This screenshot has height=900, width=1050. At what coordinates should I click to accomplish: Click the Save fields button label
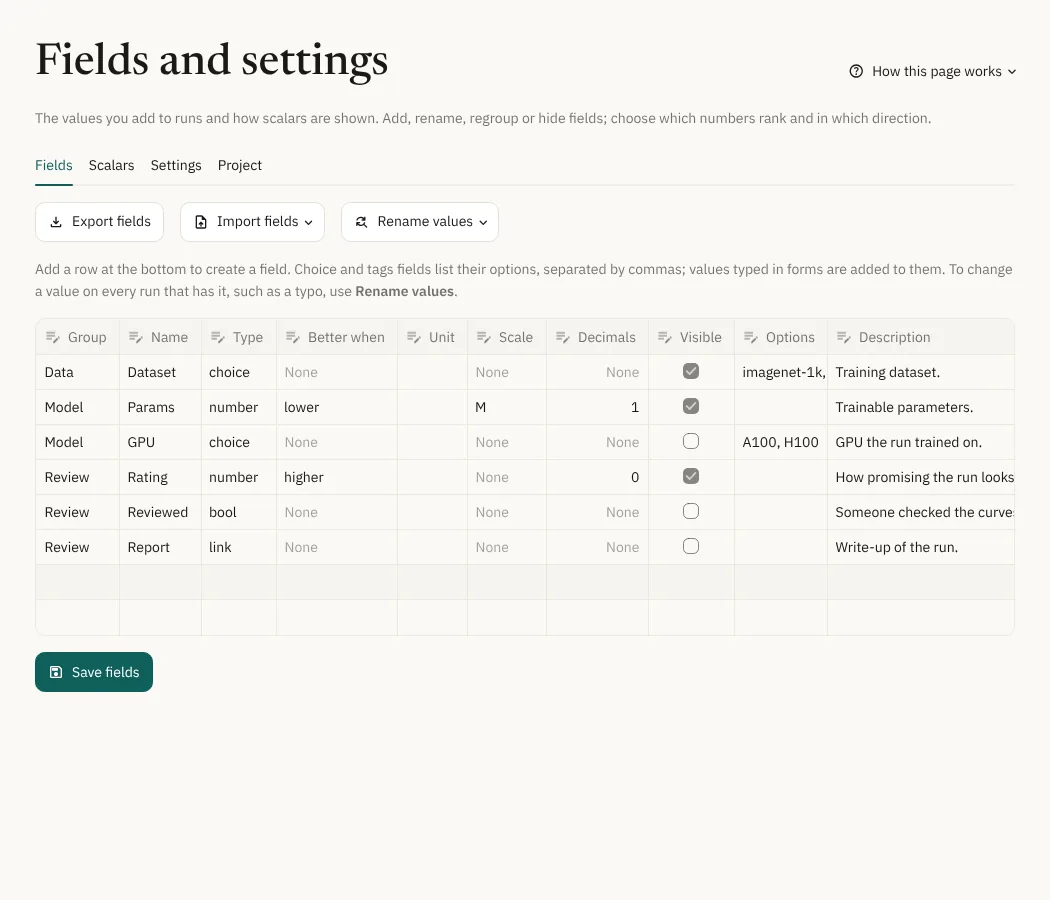105,672
